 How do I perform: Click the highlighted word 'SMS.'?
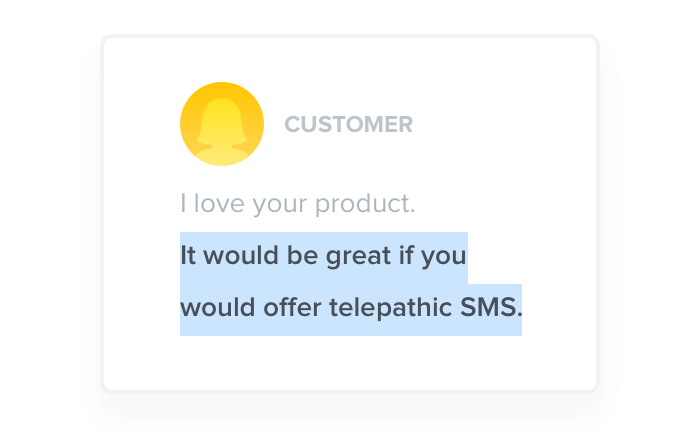[x=491, y=307]
